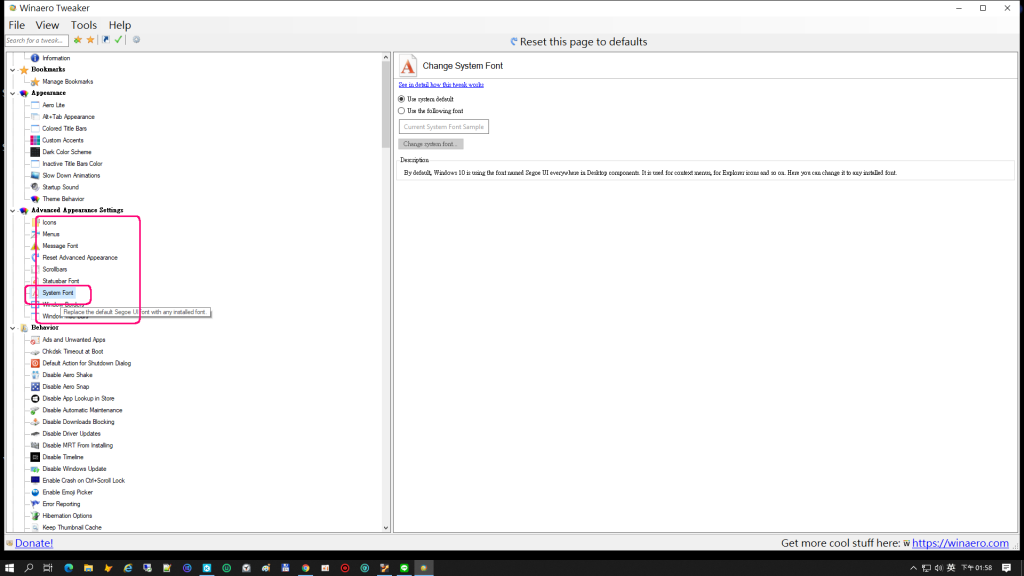Click the Hibernation Options icon

[35, 516]
